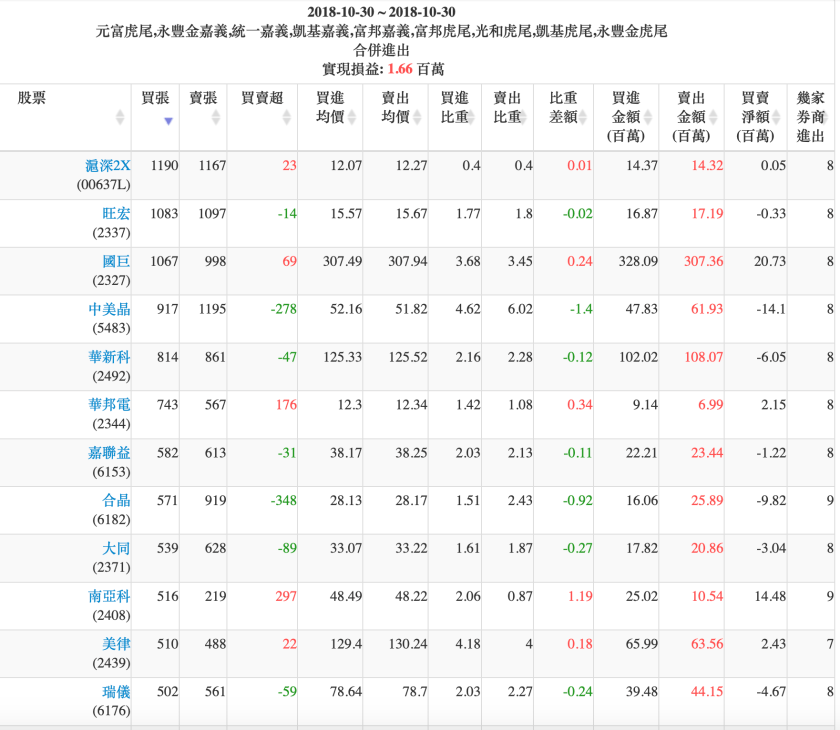The height and width of the screenshot is (730, 840).
Task: Sort by 買賣淨額 column header
Action: click(755, 116)
